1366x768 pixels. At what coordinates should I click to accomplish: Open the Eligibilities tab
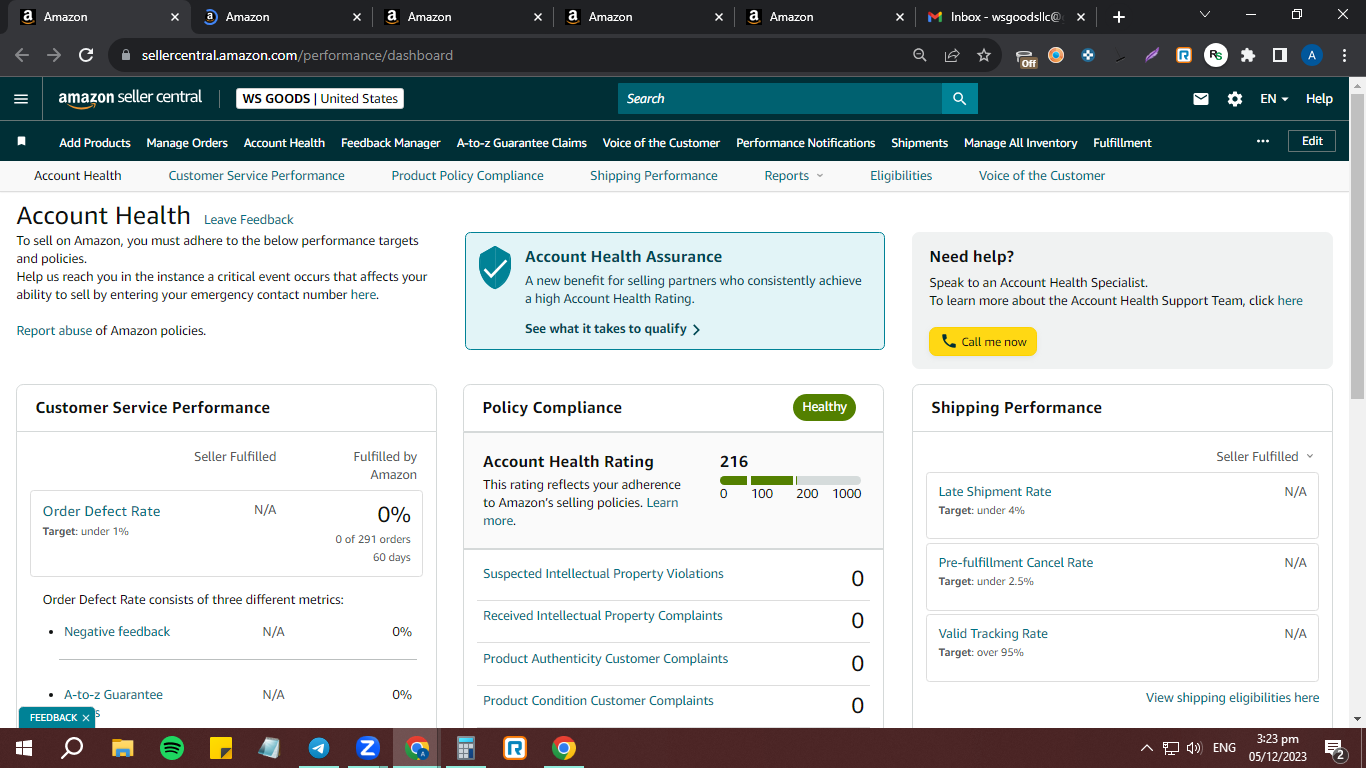[x=901, y=175]
